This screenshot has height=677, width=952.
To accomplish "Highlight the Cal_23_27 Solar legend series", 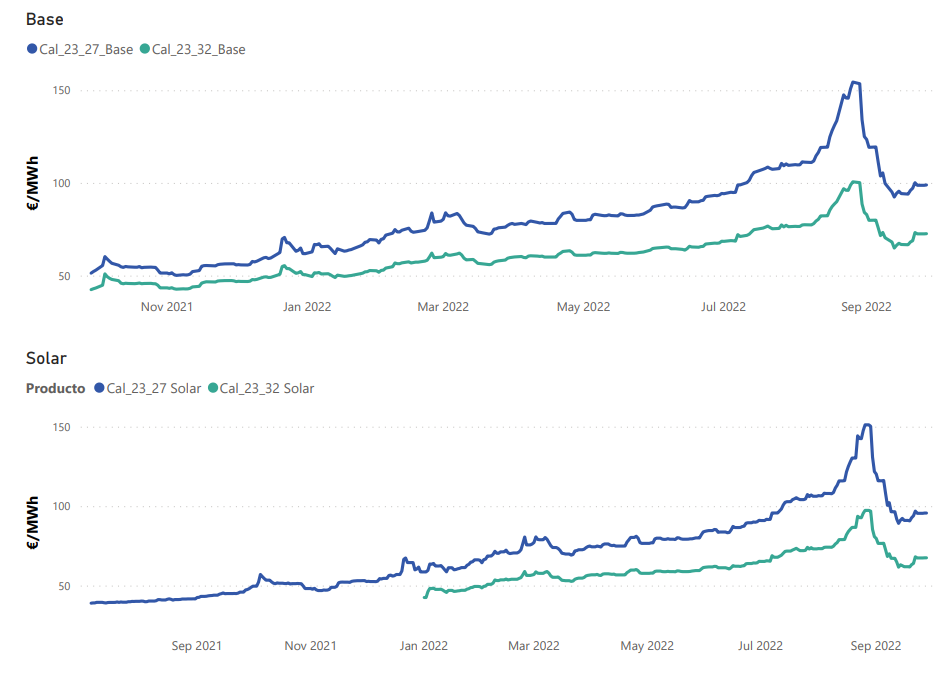I will point(155,388).
